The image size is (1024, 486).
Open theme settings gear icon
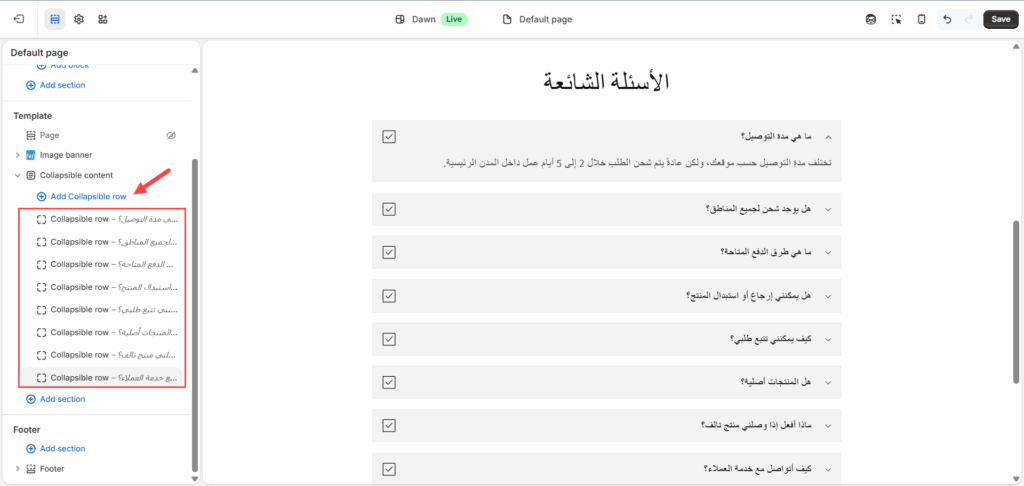coord(79,19)
